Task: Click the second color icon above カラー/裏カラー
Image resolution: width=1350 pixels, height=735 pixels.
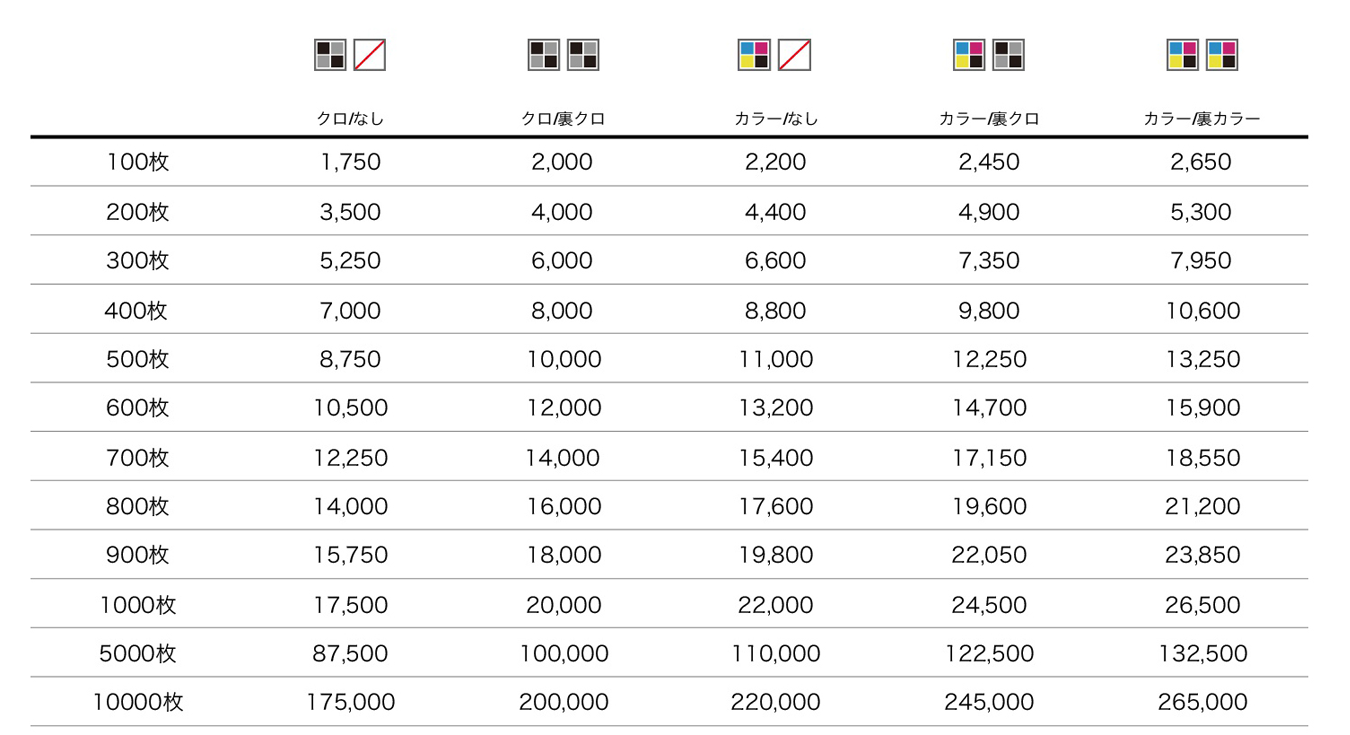Action: coord(1222,55)
